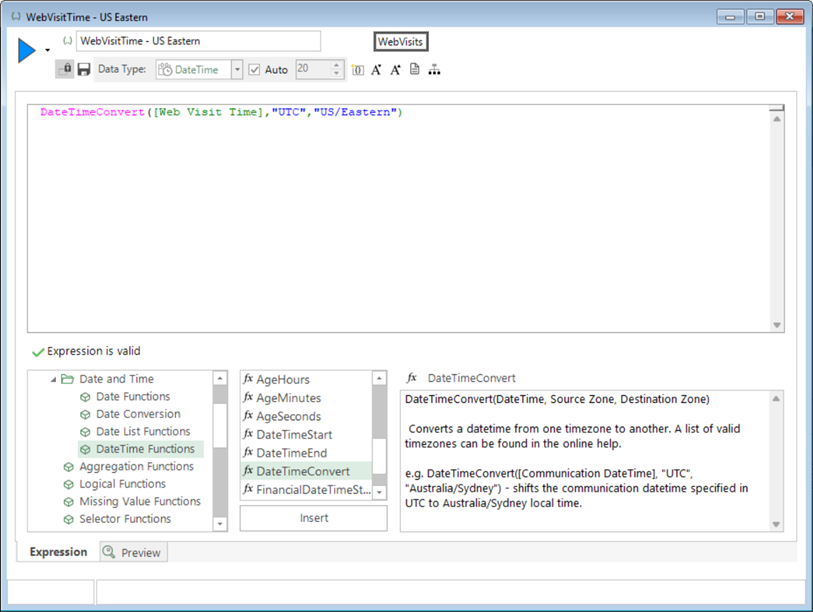The height and width of the screenshot is (612, 813).
Task: Select the Expression tab
Action: [58, 552]
